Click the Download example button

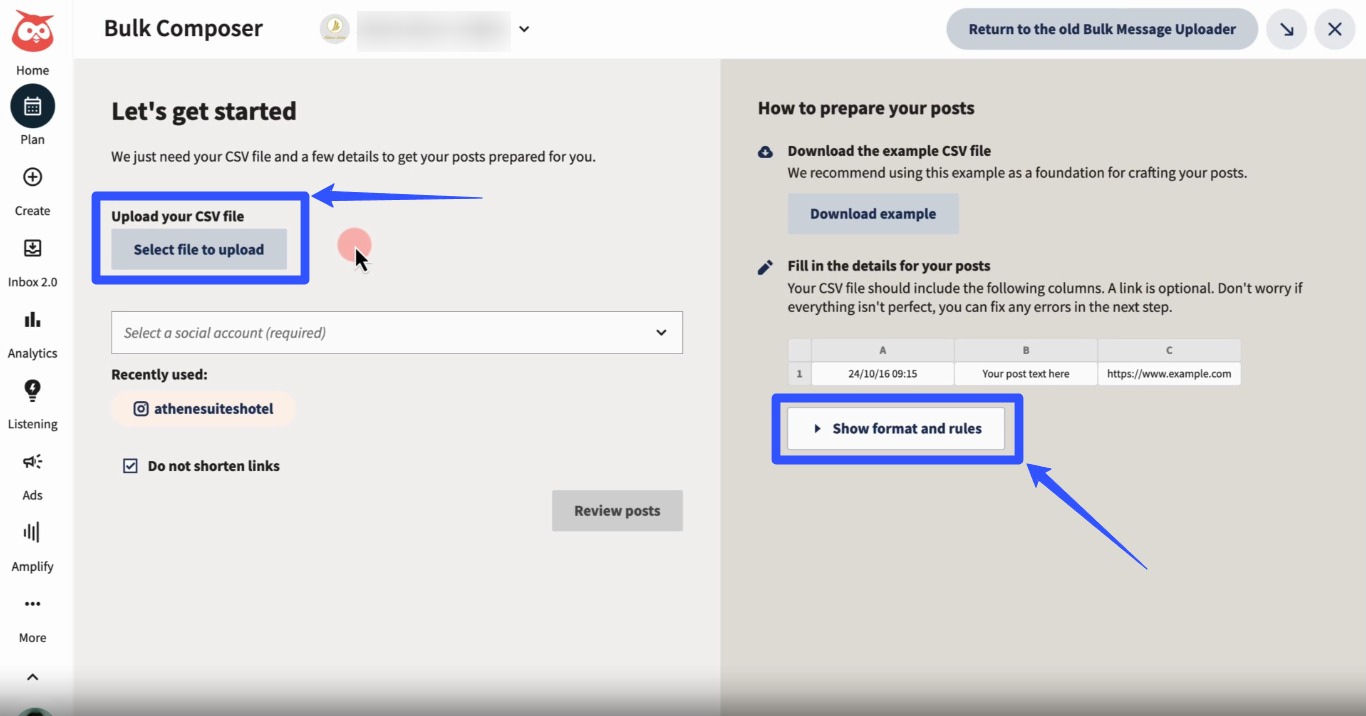(872, 213)
